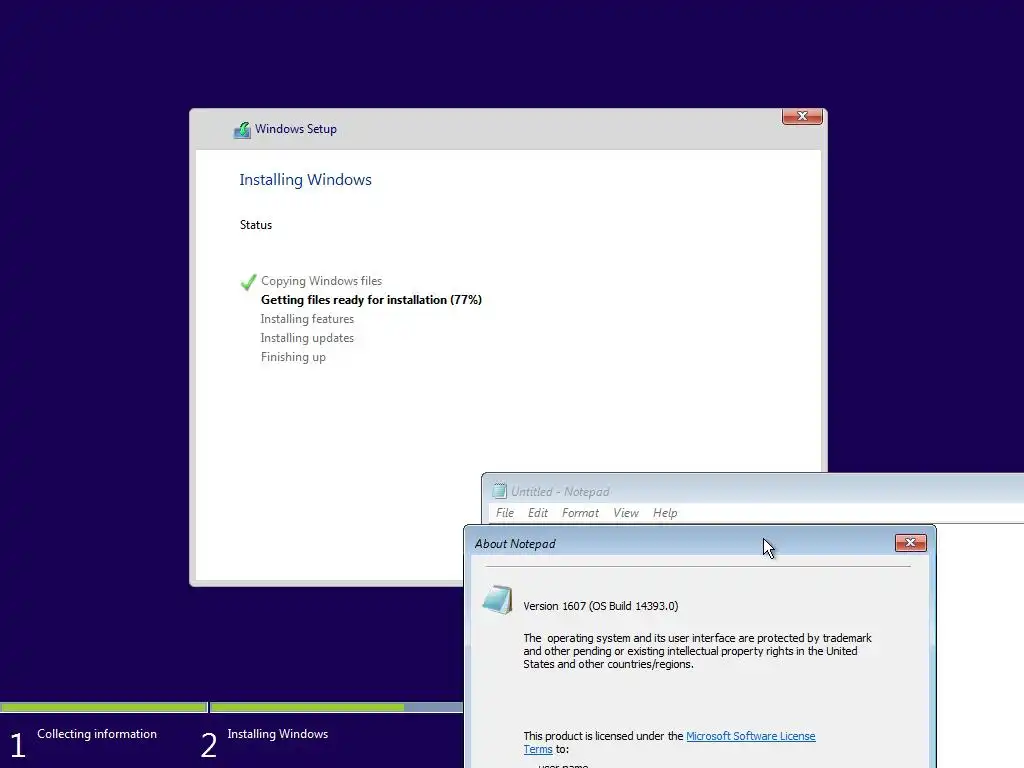This screenshot has height=768, width=1024.
Task: Open the Format menu in Notepad
Action: click(x=580, y=513)
